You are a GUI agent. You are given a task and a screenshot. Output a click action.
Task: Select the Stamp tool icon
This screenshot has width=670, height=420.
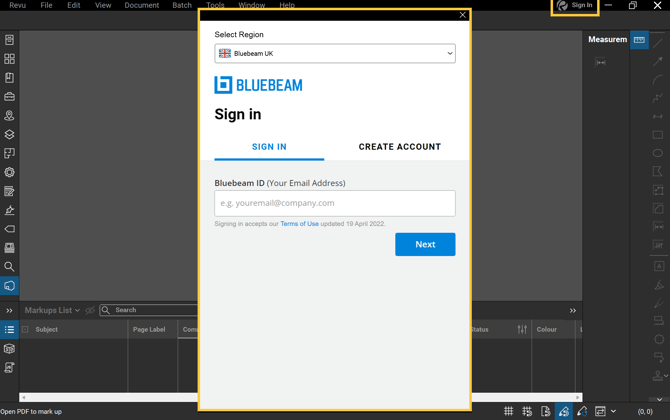tap(658, 376)
